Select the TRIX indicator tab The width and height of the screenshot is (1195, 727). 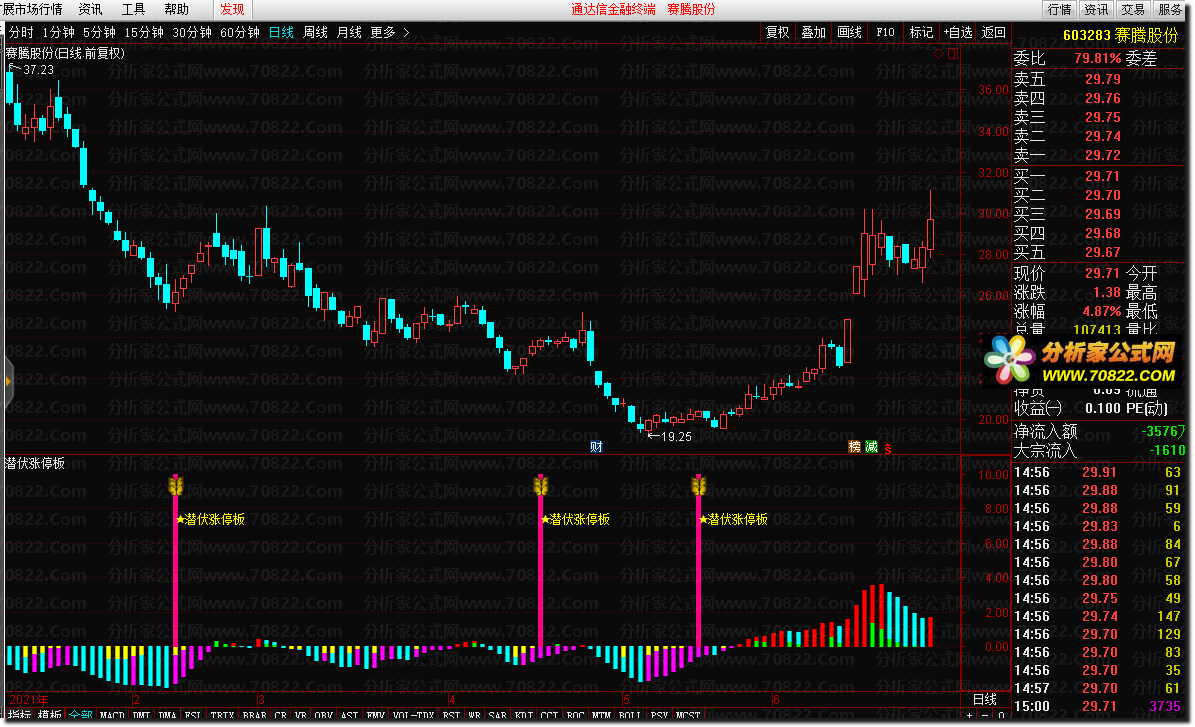(x=223, y=715)
